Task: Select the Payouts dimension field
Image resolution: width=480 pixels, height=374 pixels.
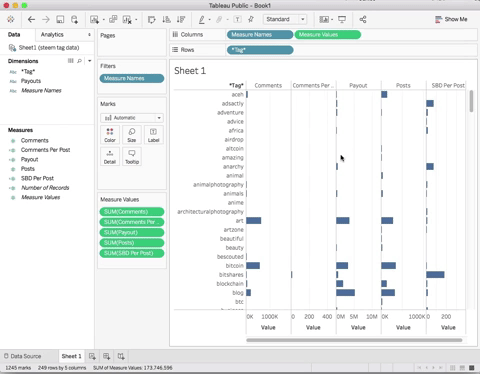Action: tap(31, 81)
